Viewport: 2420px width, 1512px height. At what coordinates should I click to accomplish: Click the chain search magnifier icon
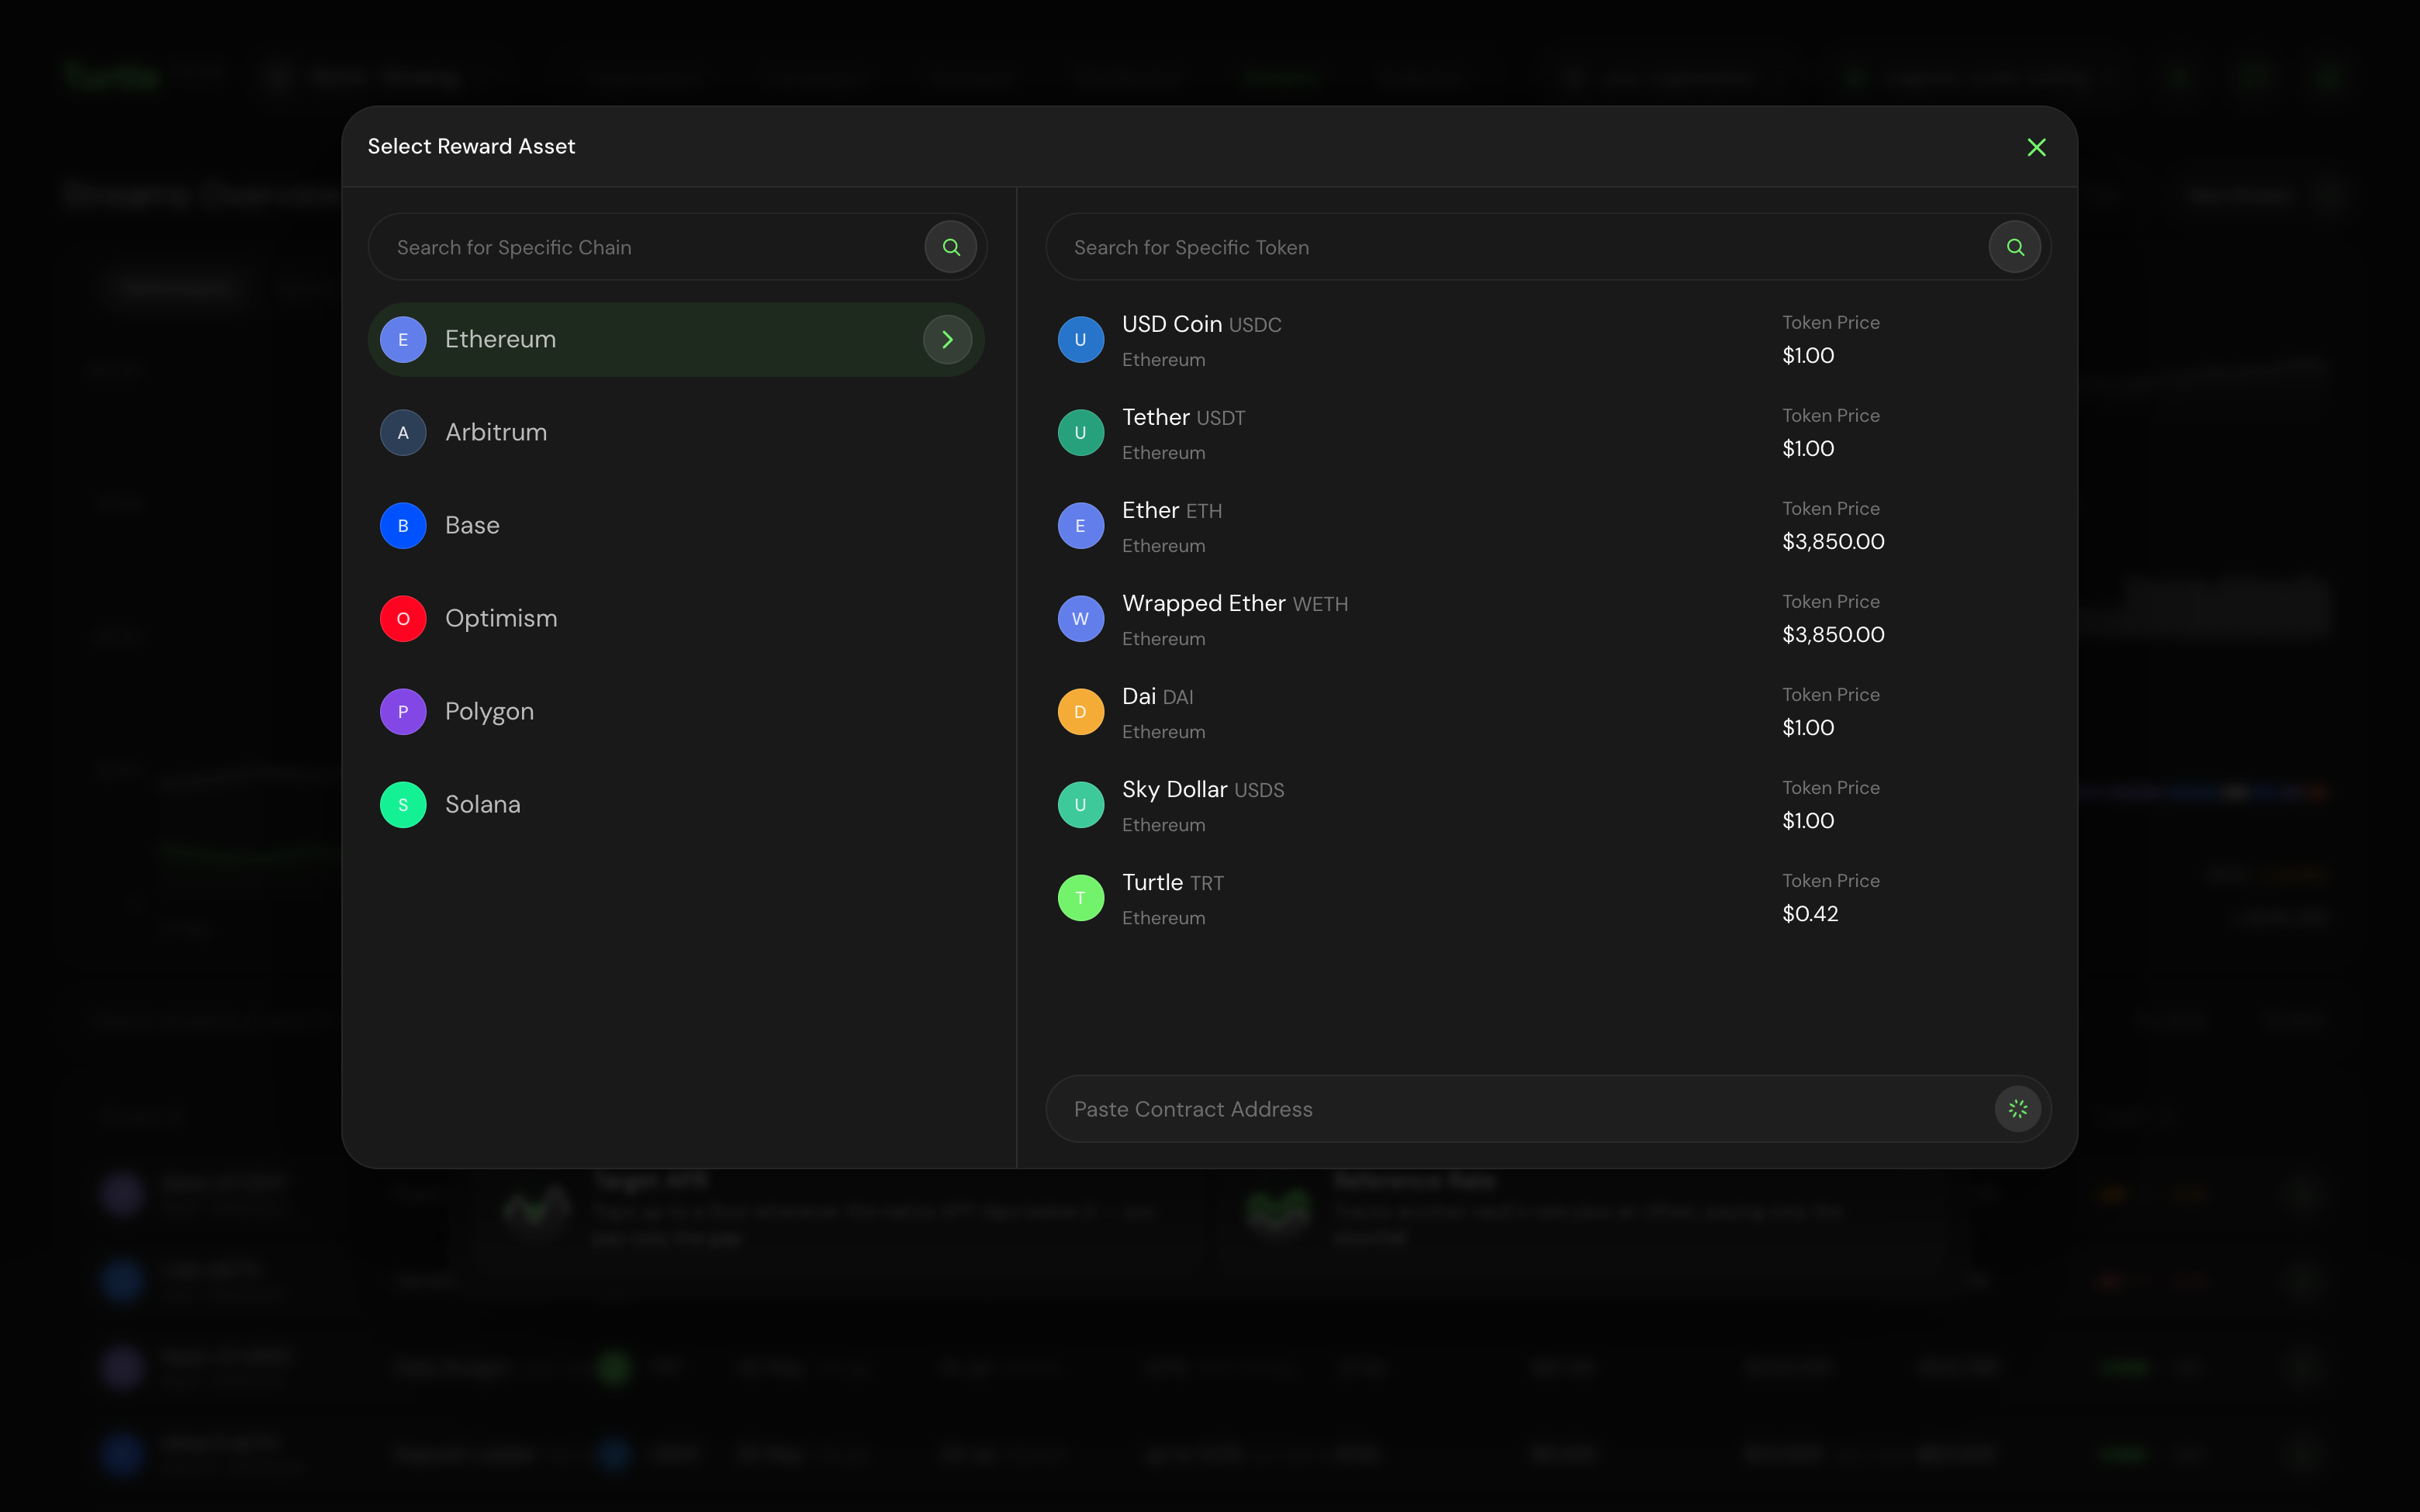click(x=951, y=247)
